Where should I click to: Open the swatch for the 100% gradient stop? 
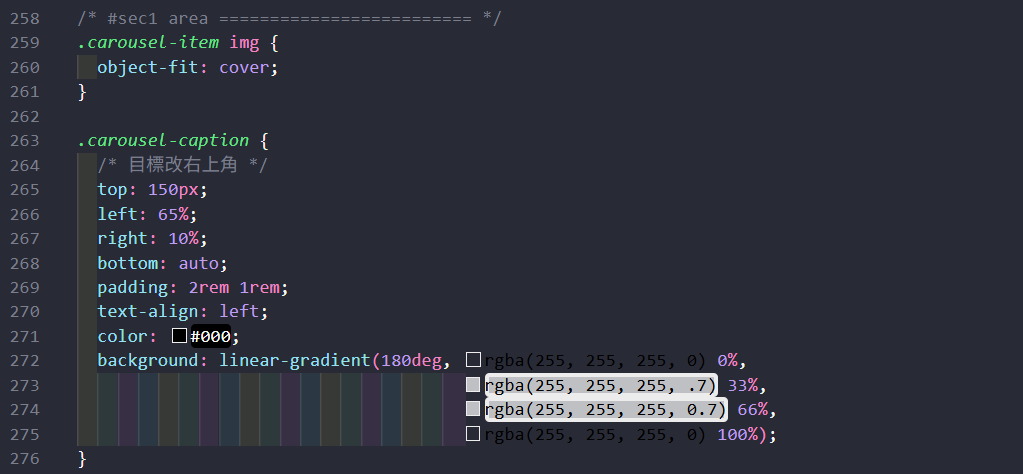(x=474, y=434)
